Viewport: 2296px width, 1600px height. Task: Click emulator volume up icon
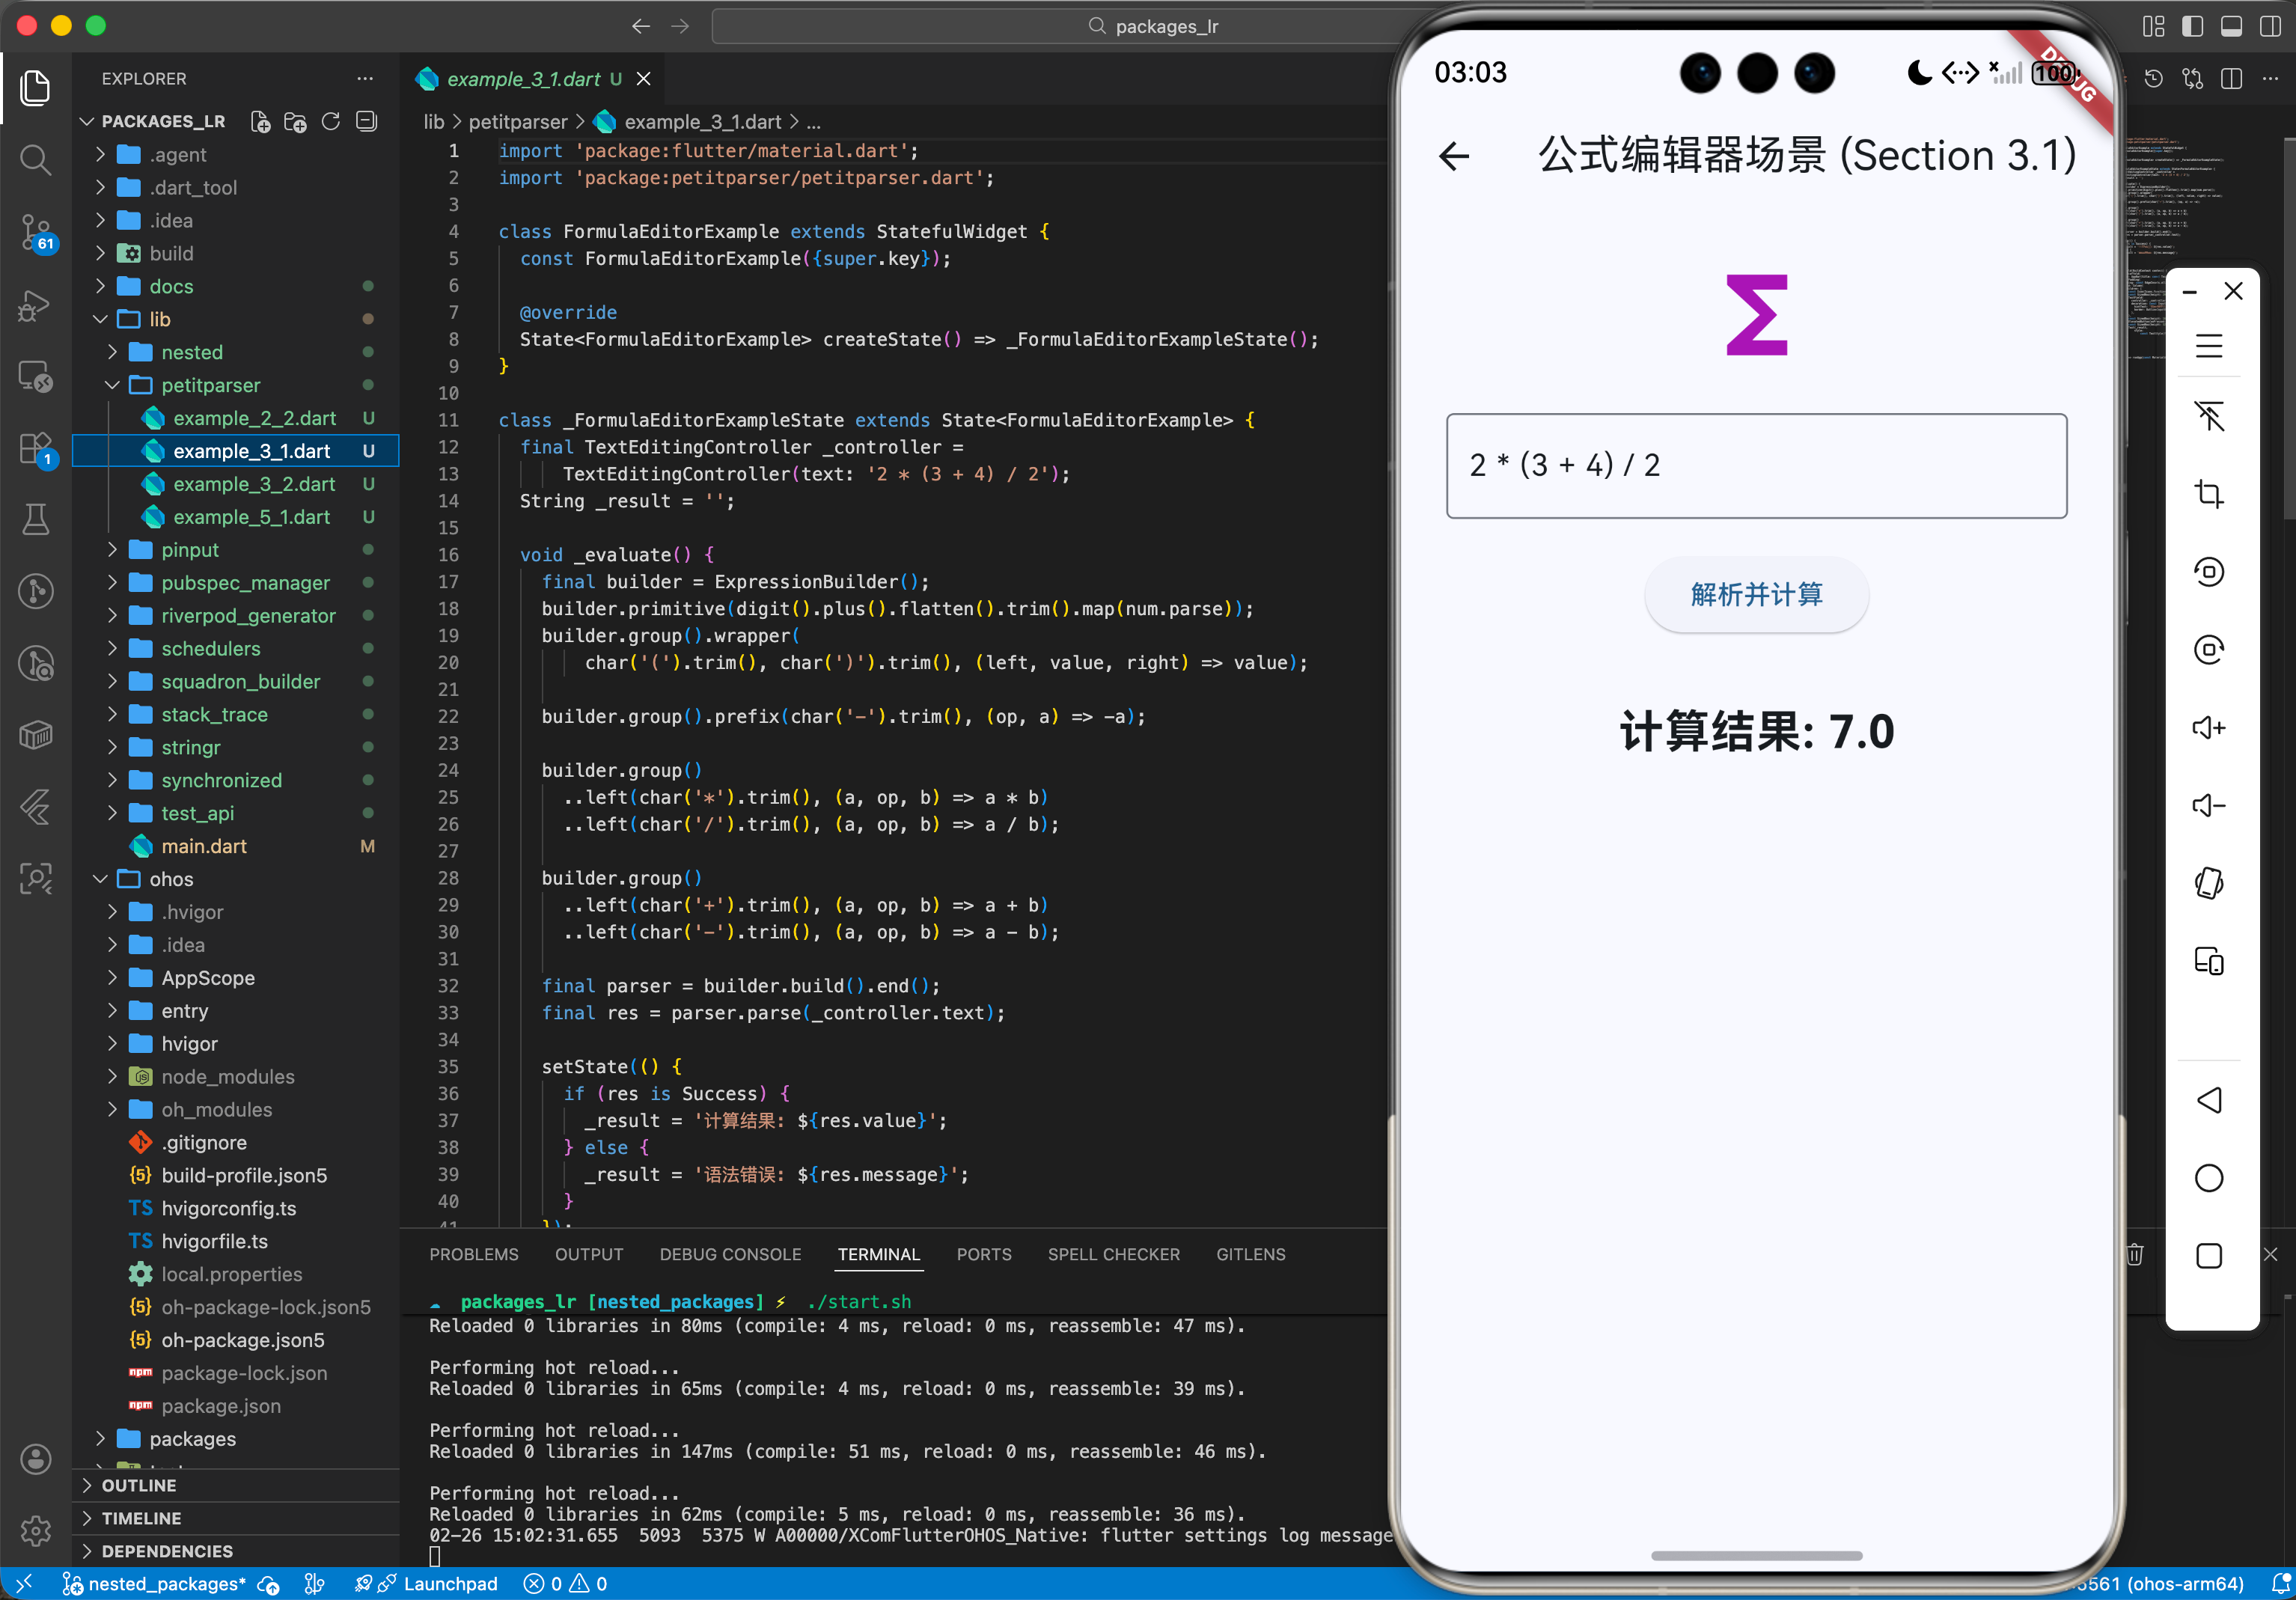click(2209, 727)
